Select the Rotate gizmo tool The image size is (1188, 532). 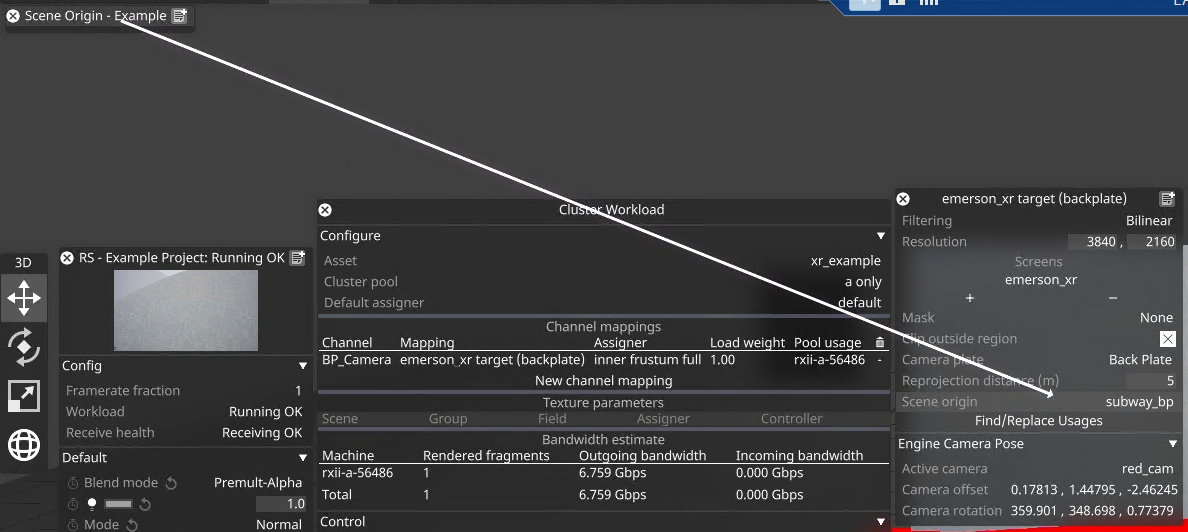tap(24, 346)
